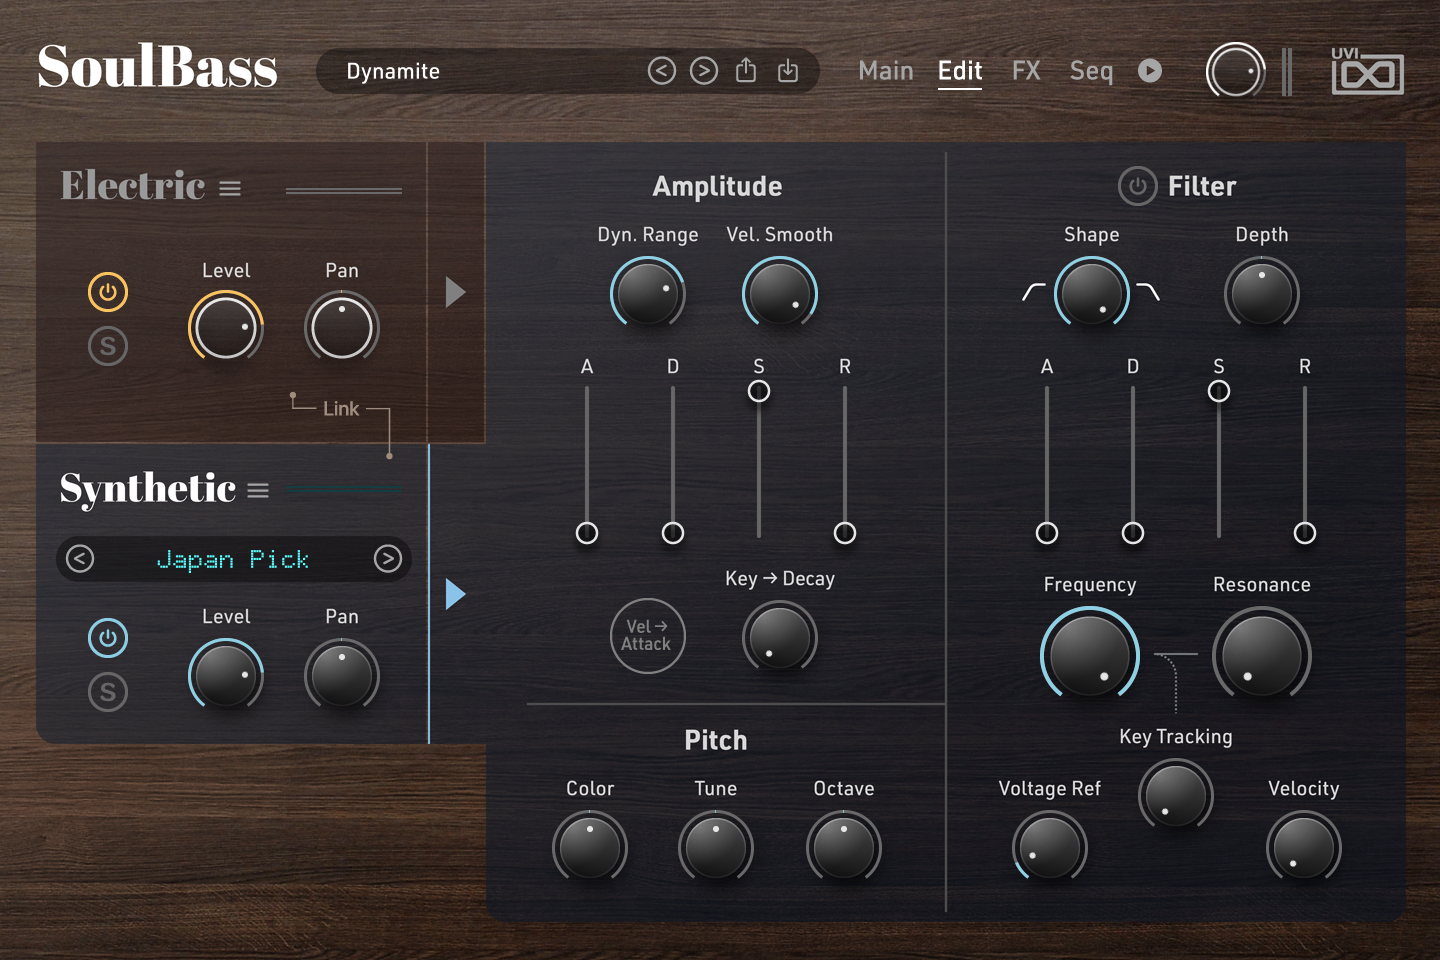This screenshot has height=960, width=1440.
Task: Expand Electric layer edit panel arrow
Action: click(455, 292)
